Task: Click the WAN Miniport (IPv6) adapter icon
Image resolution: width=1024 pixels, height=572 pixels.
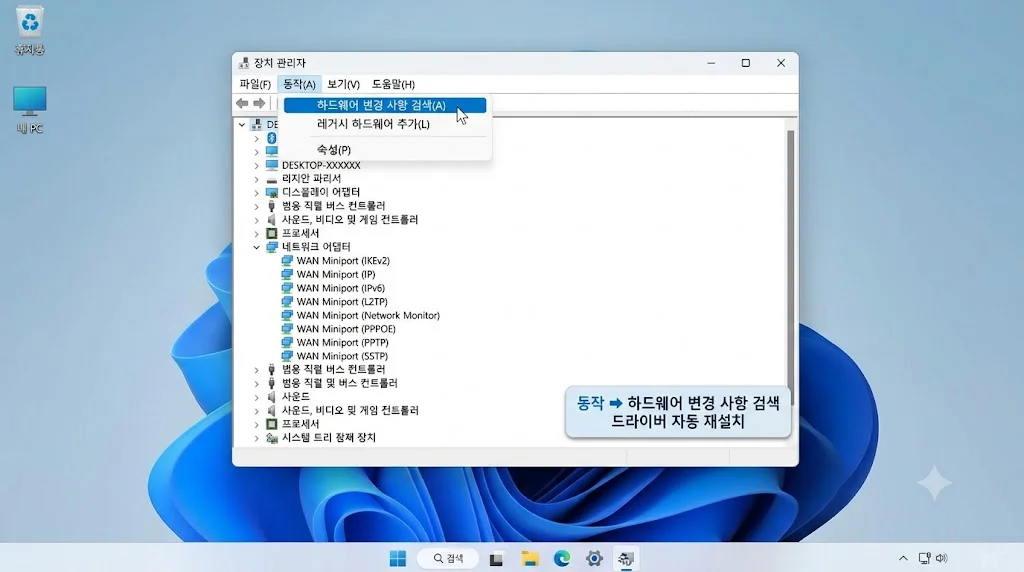Action: click(287, 288)
